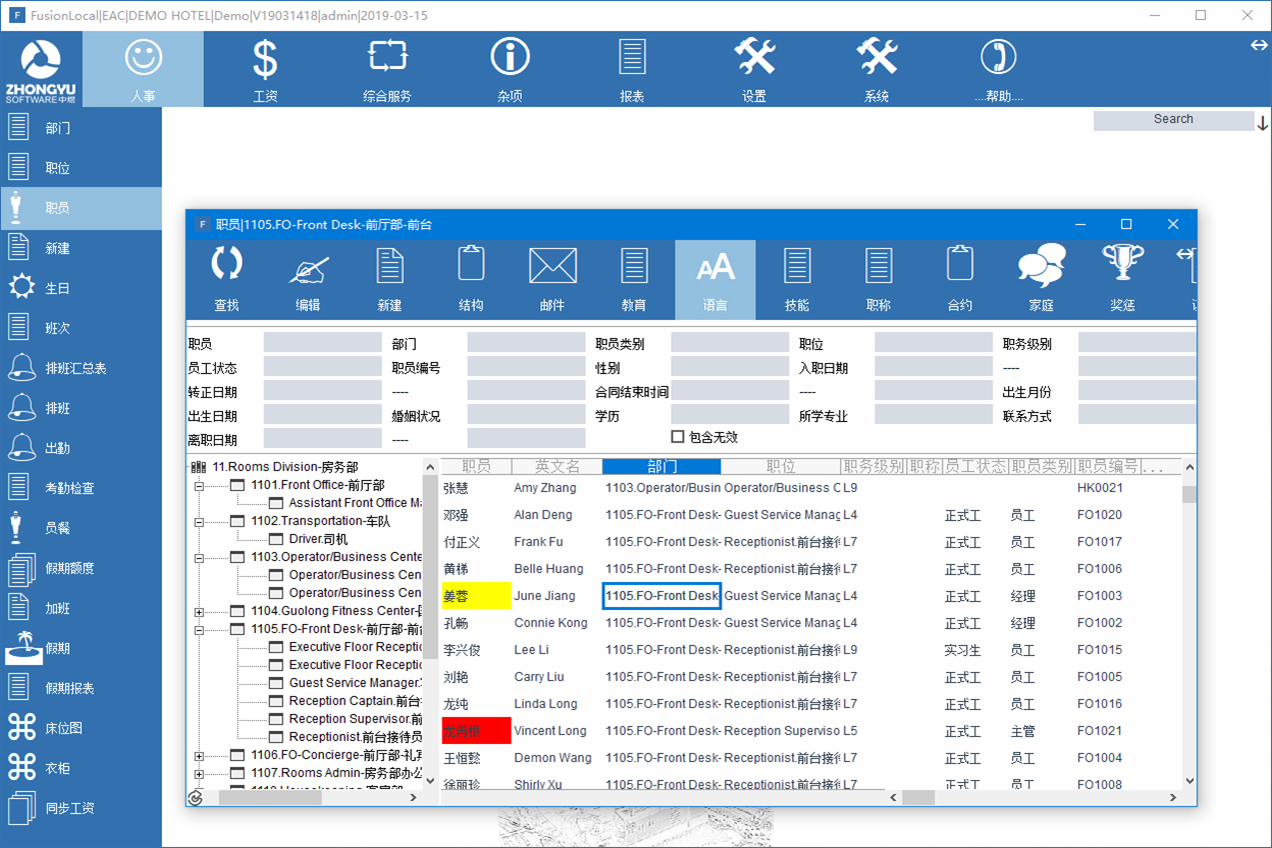Open the 工资 salary module
The height and width of the screenshot is (848, 1272).
click(265, 68)
